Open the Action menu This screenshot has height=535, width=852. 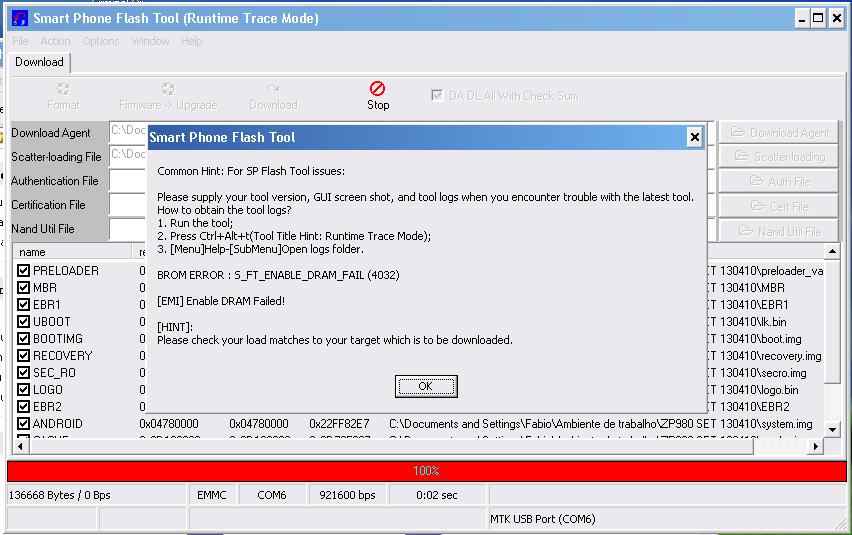[x=55, y=41]
